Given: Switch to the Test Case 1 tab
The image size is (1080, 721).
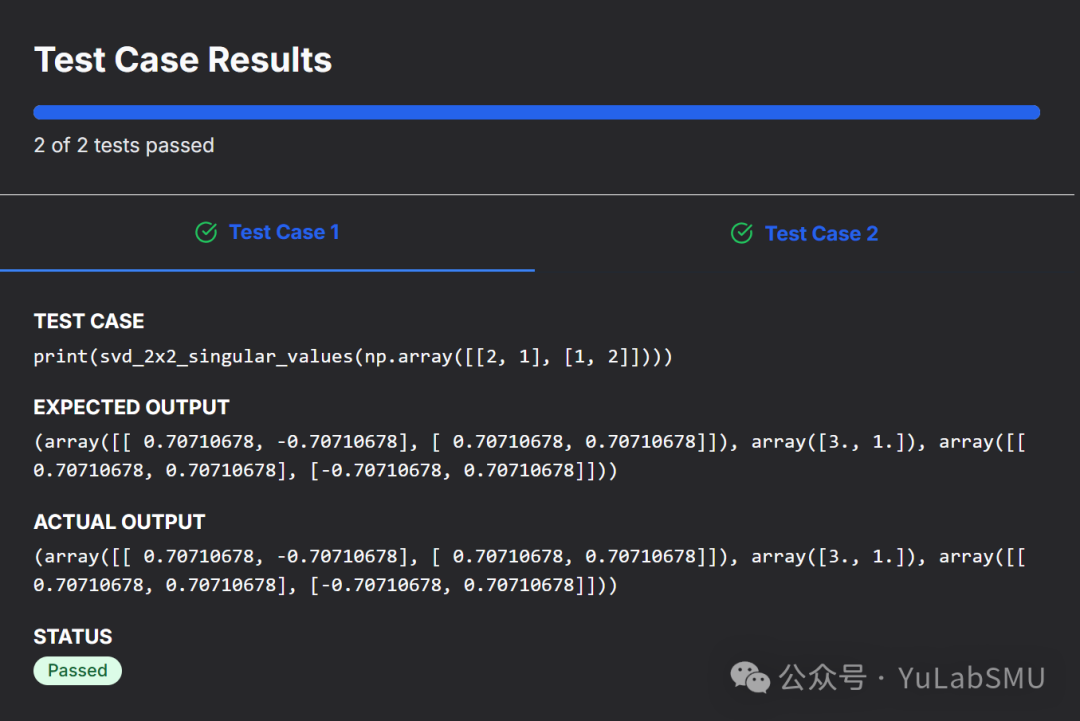Looking at the screenshot, I should click(283, 233).
